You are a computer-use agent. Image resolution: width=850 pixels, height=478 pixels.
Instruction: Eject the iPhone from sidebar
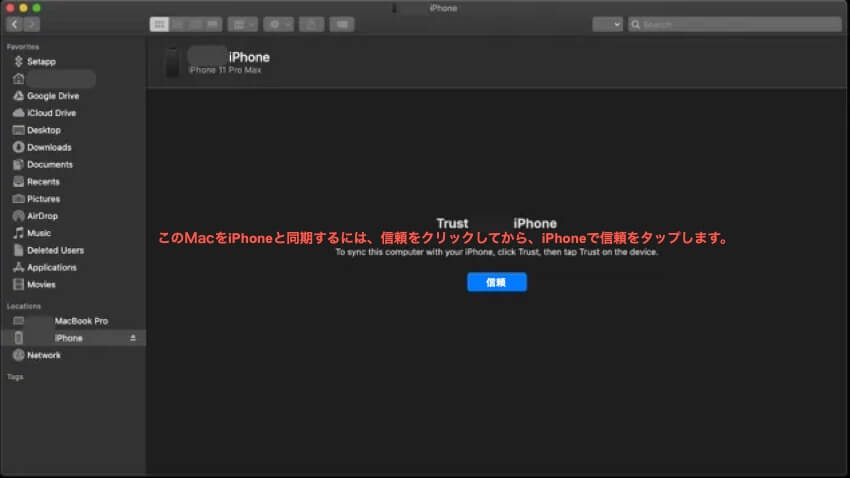(133, 338)
